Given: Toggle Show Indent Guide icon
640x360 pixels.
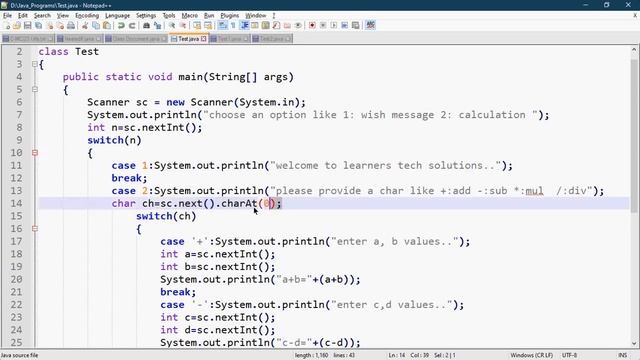Looking at the screenshot, I should pos(244,25).
